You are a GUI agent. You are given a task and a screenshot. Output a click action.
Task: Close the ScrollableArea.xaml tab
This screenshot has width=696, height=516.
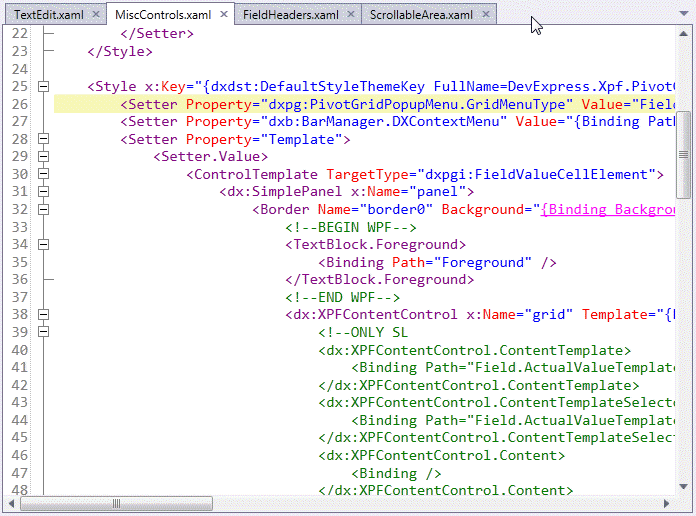pyautogui.click(x=486, y=14)
